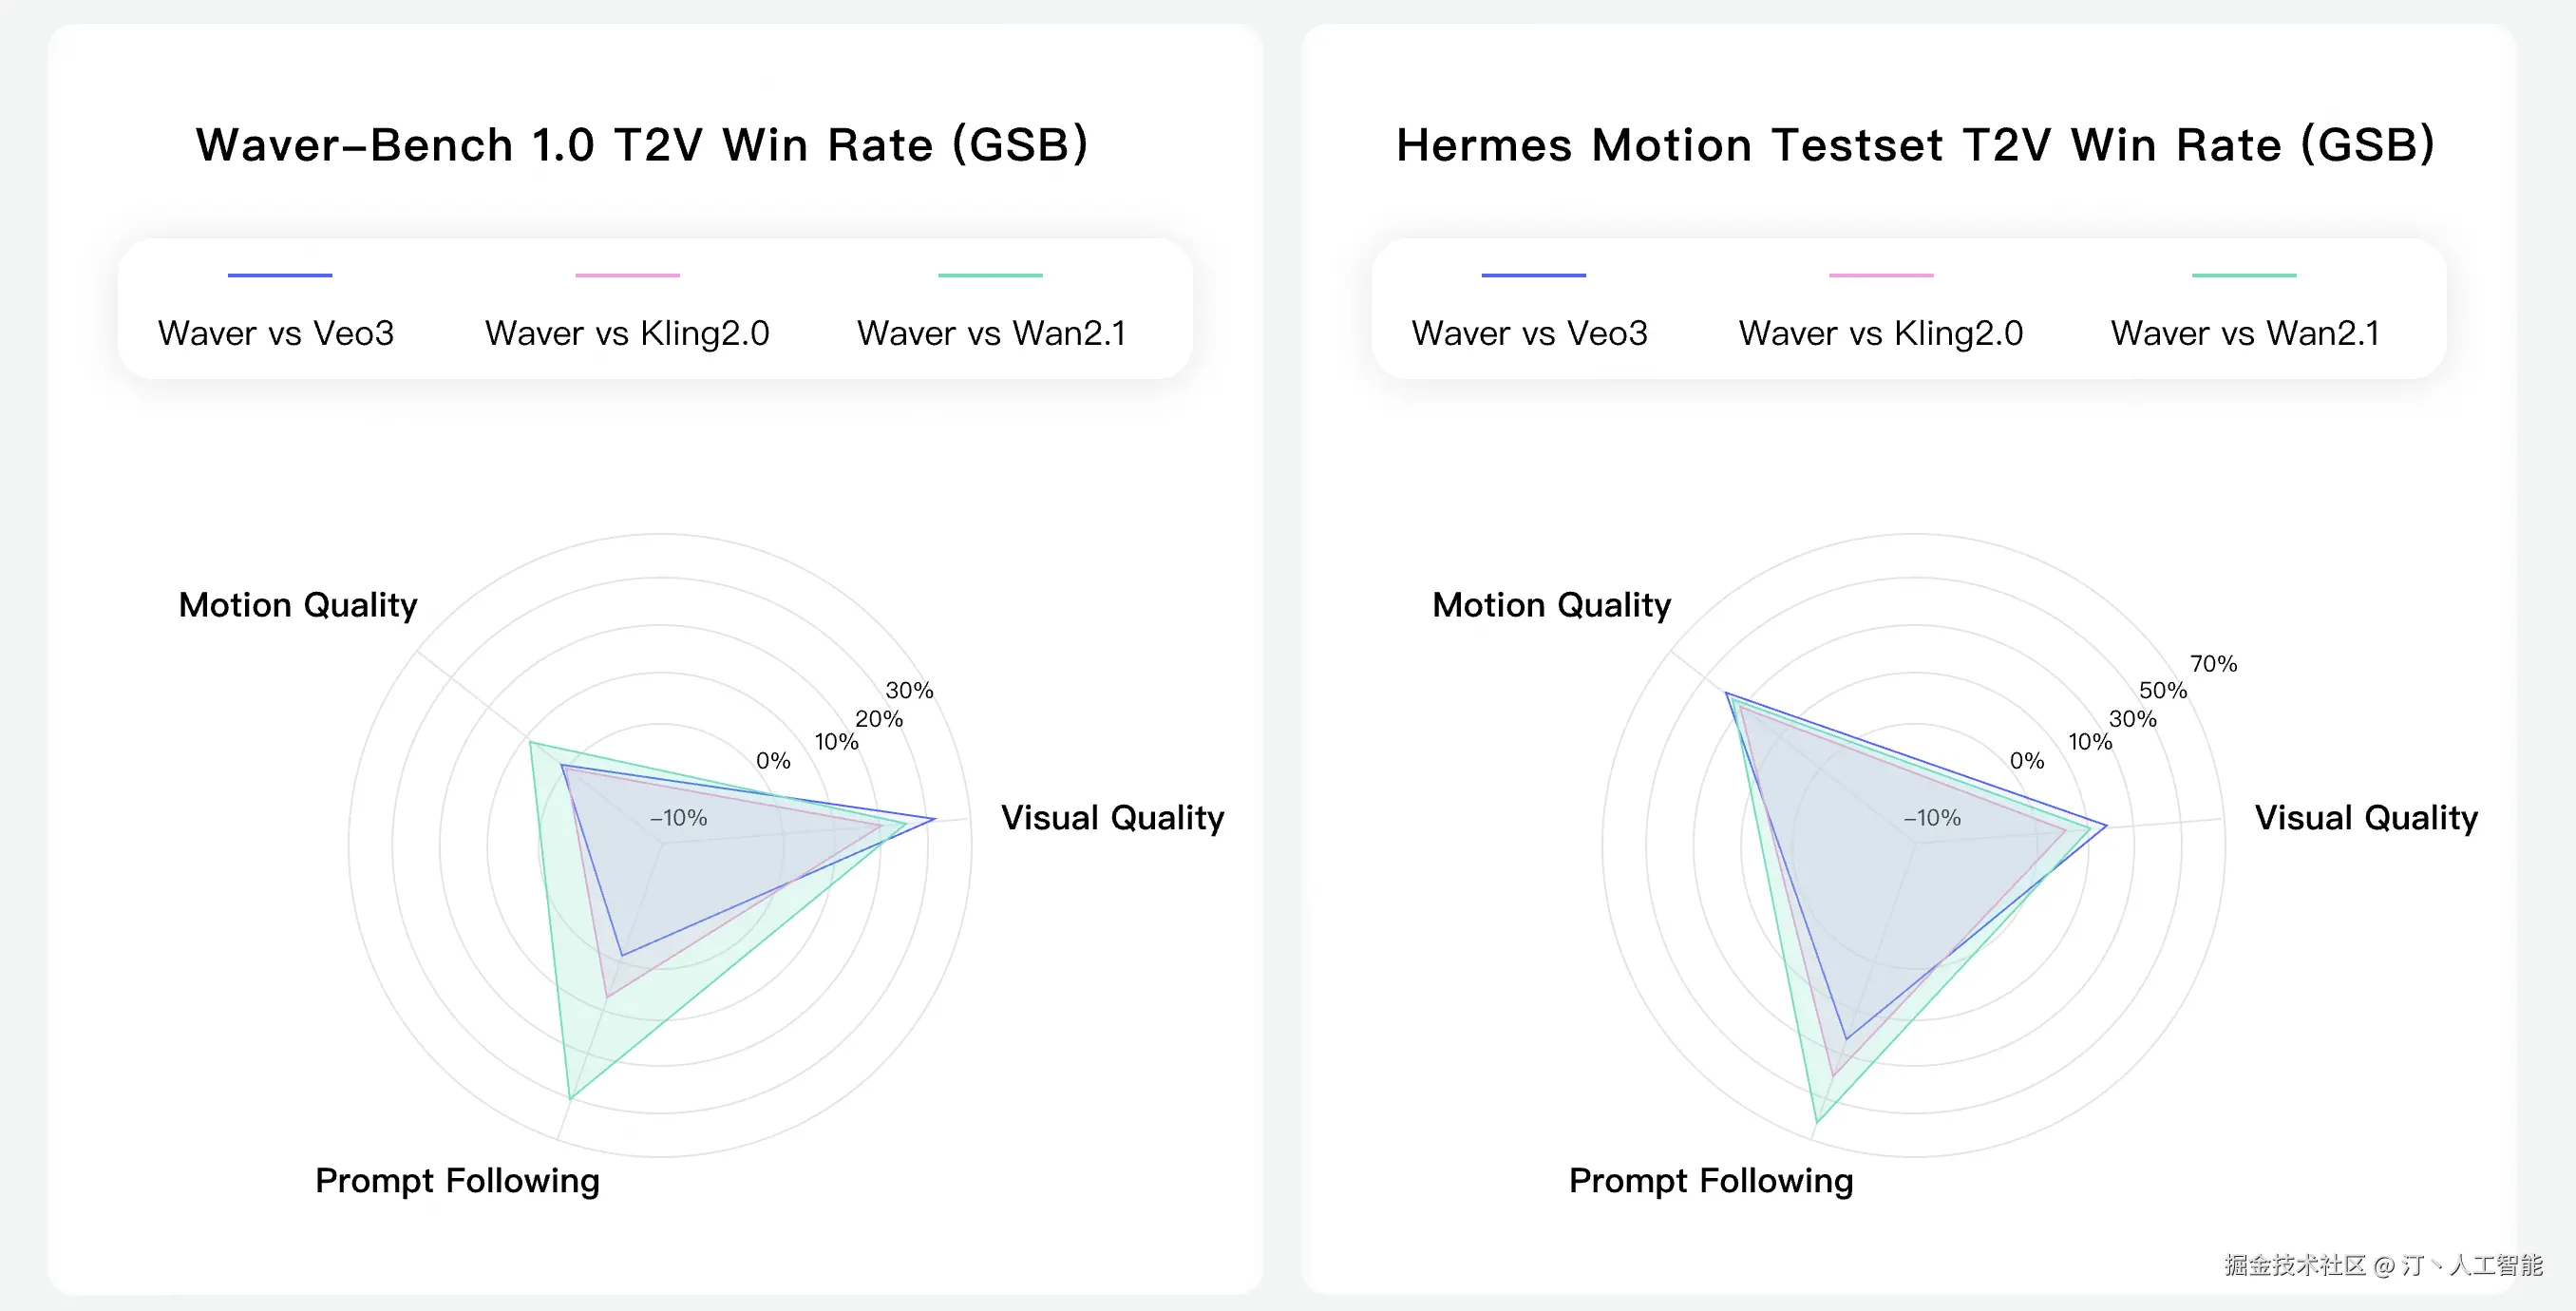Click blue Veo3 line swatch in Waver-Bench legend
2576x1311 pixels.
(x=280, y=275)
